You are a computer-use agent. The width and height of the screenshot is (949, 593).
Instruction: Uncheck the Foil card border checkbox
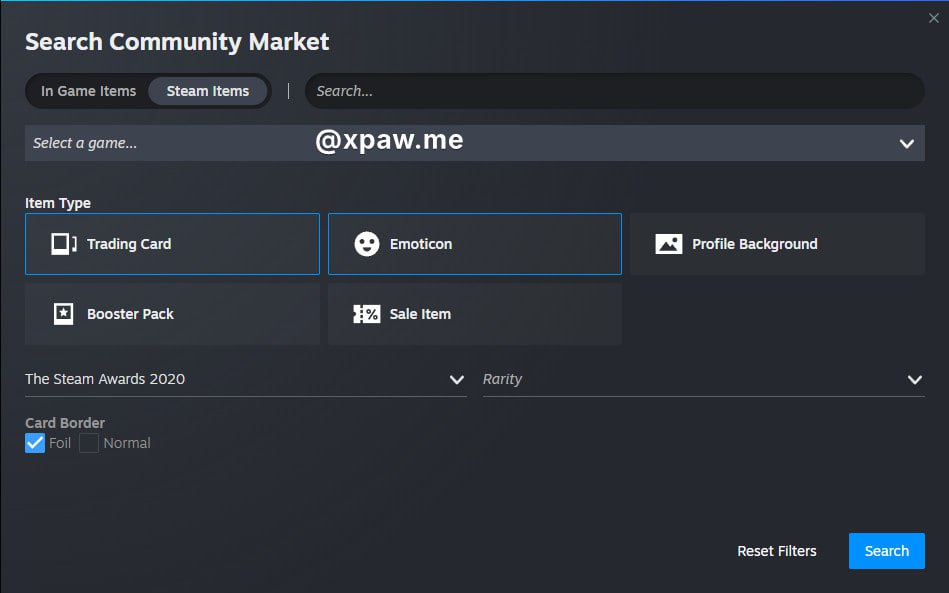(35, 443)
